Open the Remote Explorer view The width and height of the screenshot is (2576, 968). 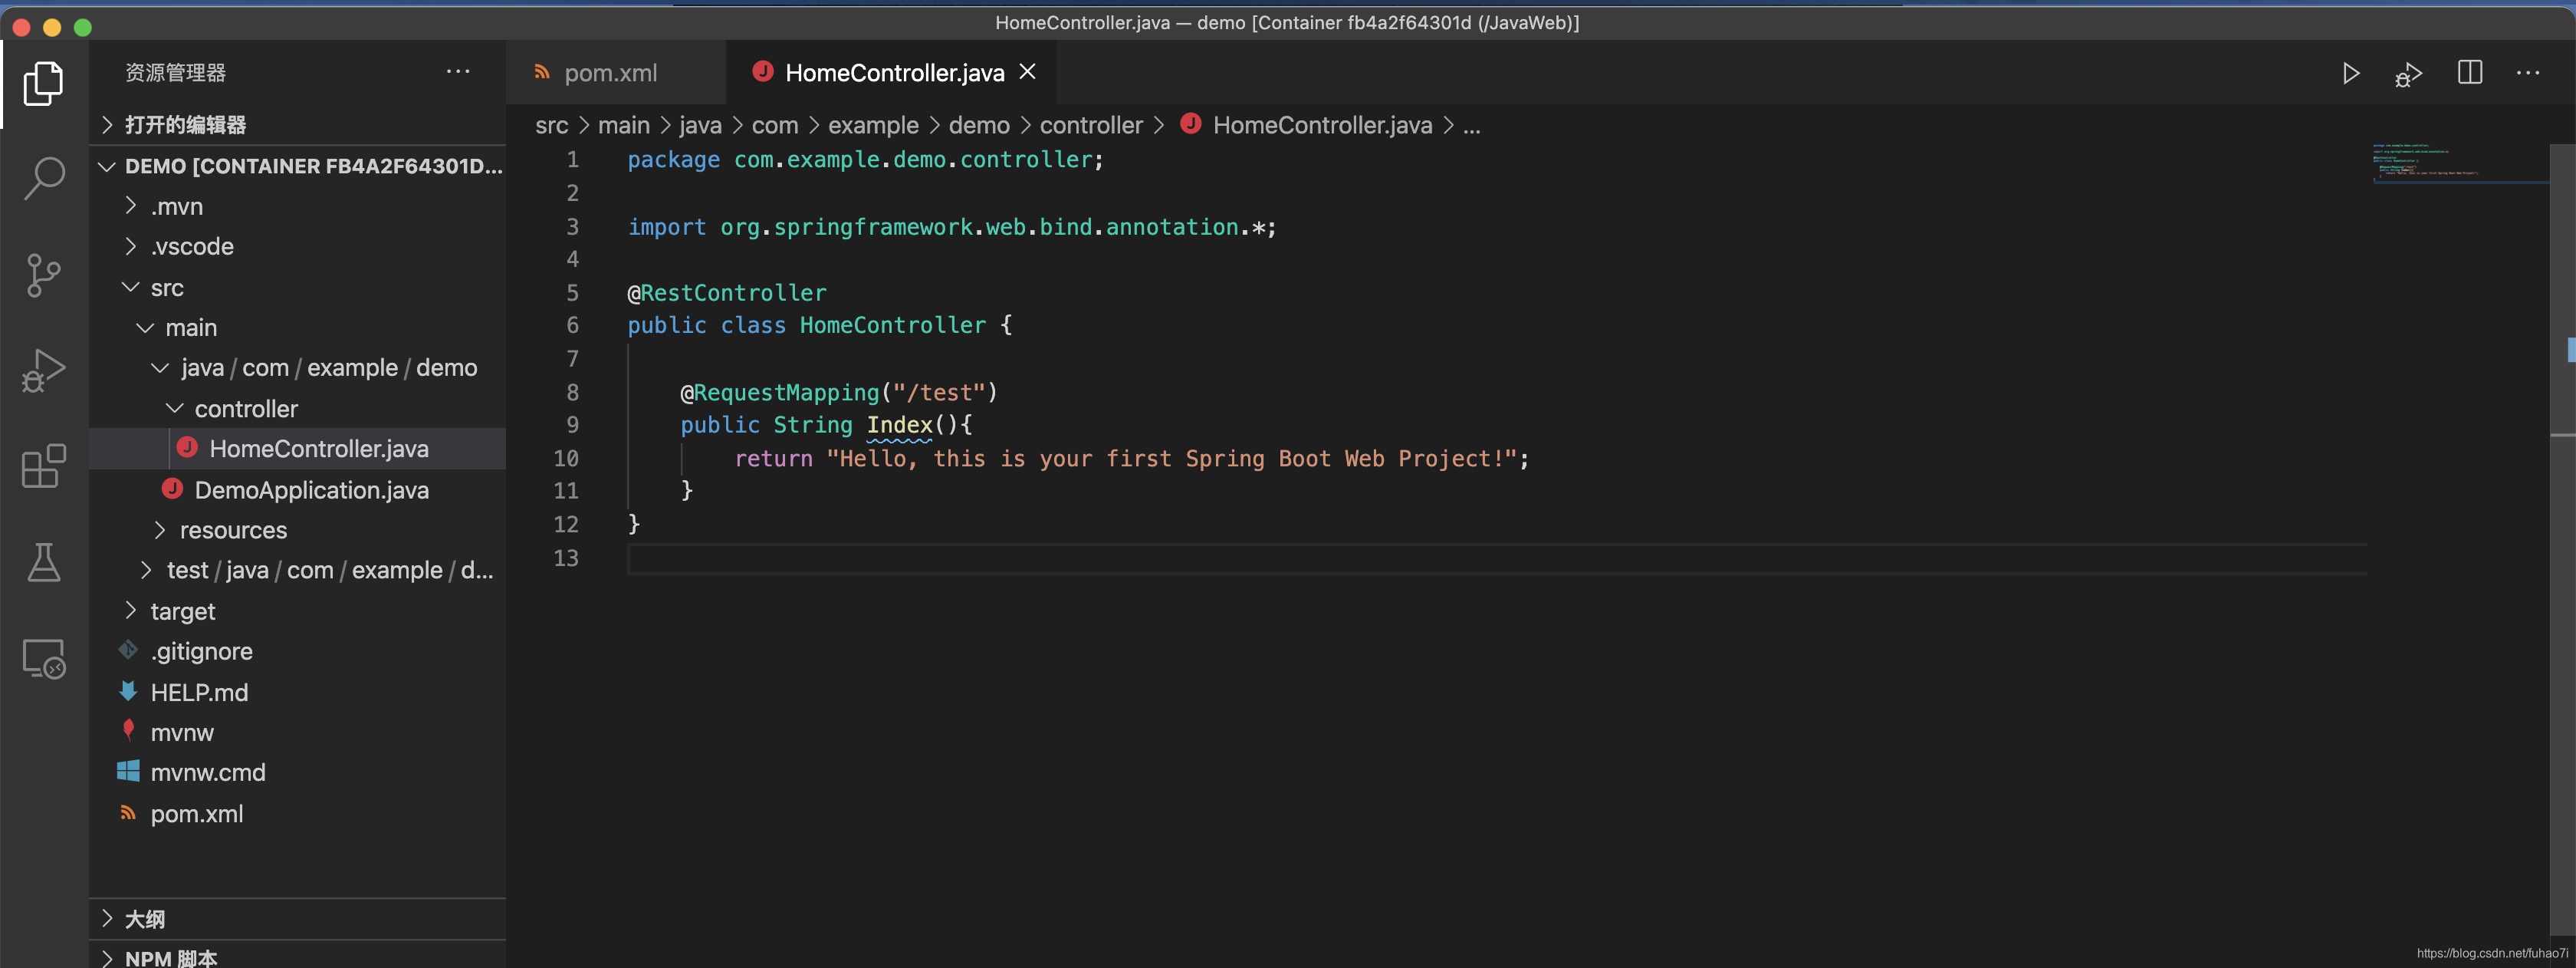coord(43,659)
